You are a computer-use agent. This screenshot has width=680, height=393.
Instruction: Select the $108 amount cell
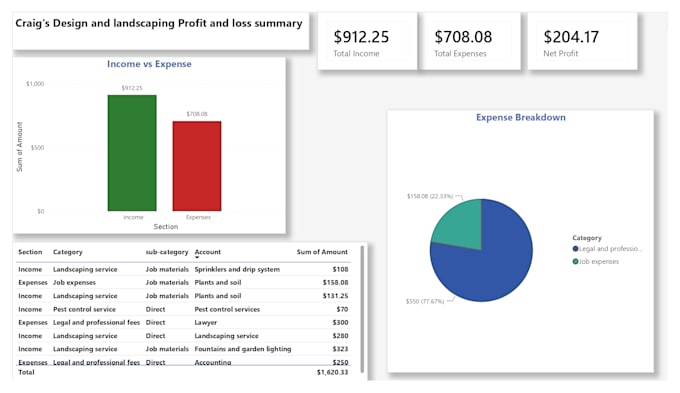(340, 269)
